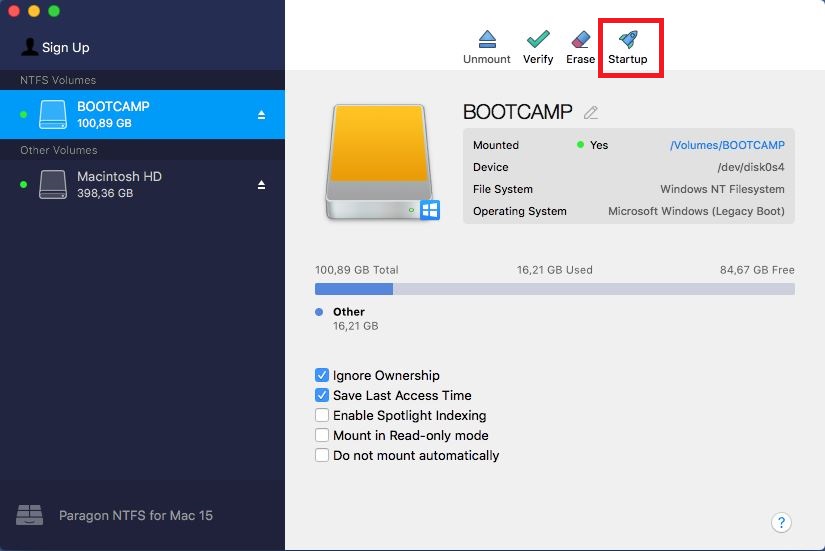This screenshot has width=825, height=551.
Task: Click the 84,67 GB Free label
Action: (757, 270)
